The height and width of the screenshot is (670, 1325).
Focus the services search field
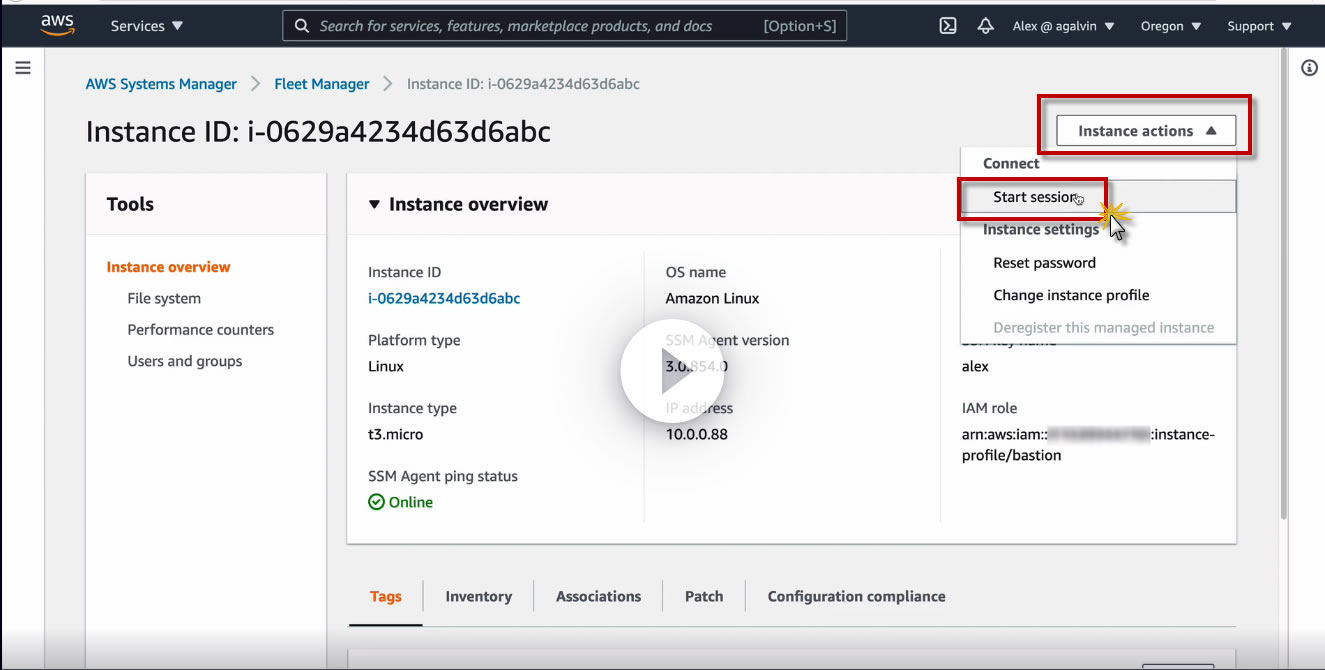tap(565, 26)
